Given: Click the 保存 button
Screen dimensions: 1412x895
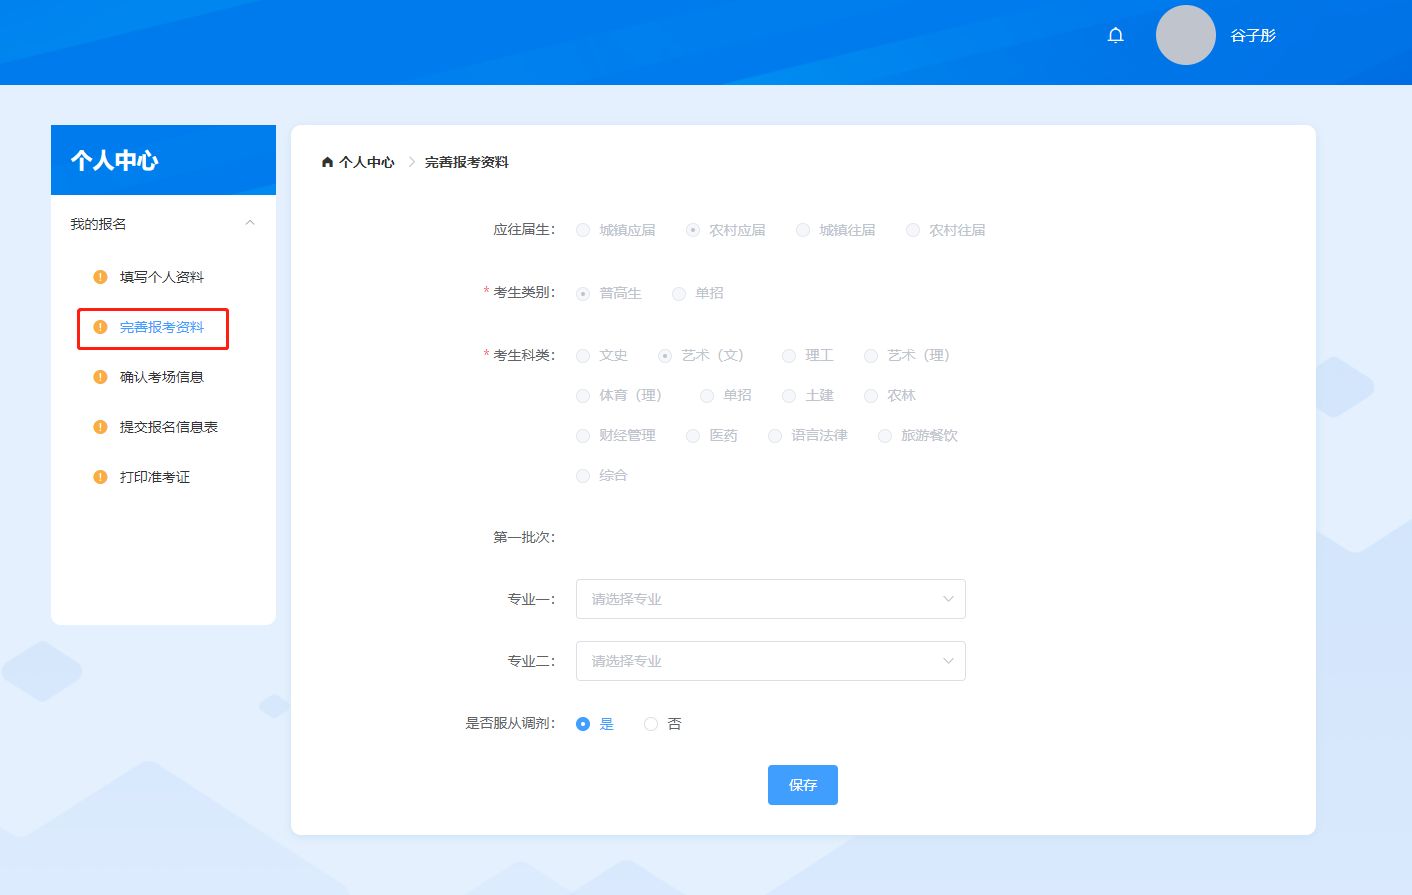Looking at the screenshot, I should point(803,785).
